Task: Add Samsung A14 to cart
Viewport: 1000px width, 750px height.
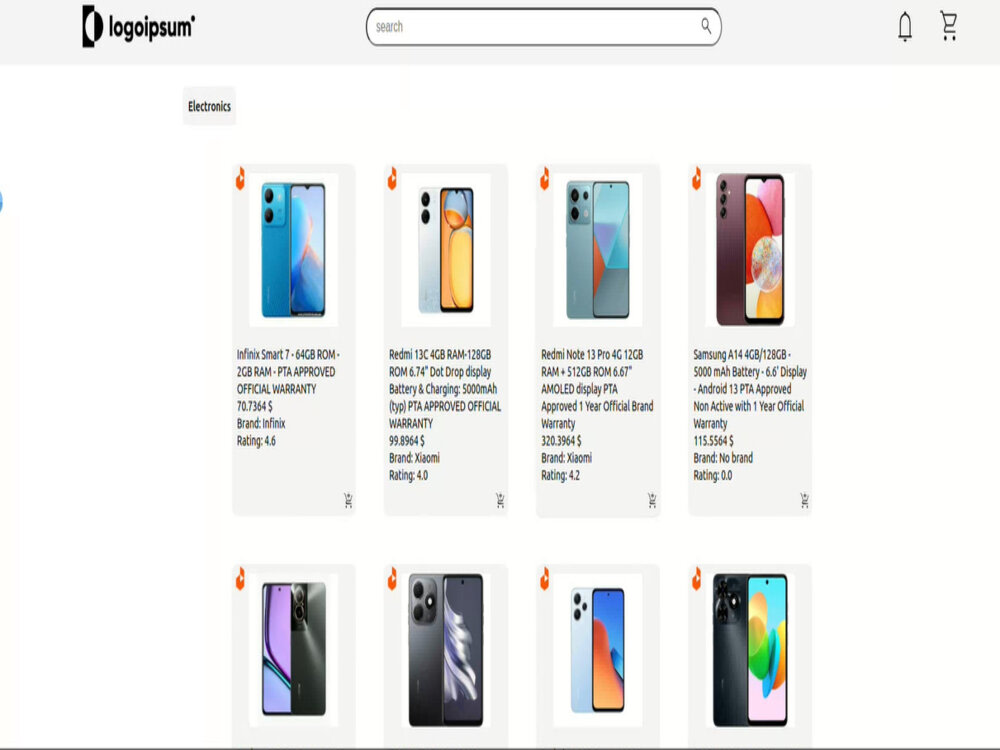Action: tap(805, 500)
